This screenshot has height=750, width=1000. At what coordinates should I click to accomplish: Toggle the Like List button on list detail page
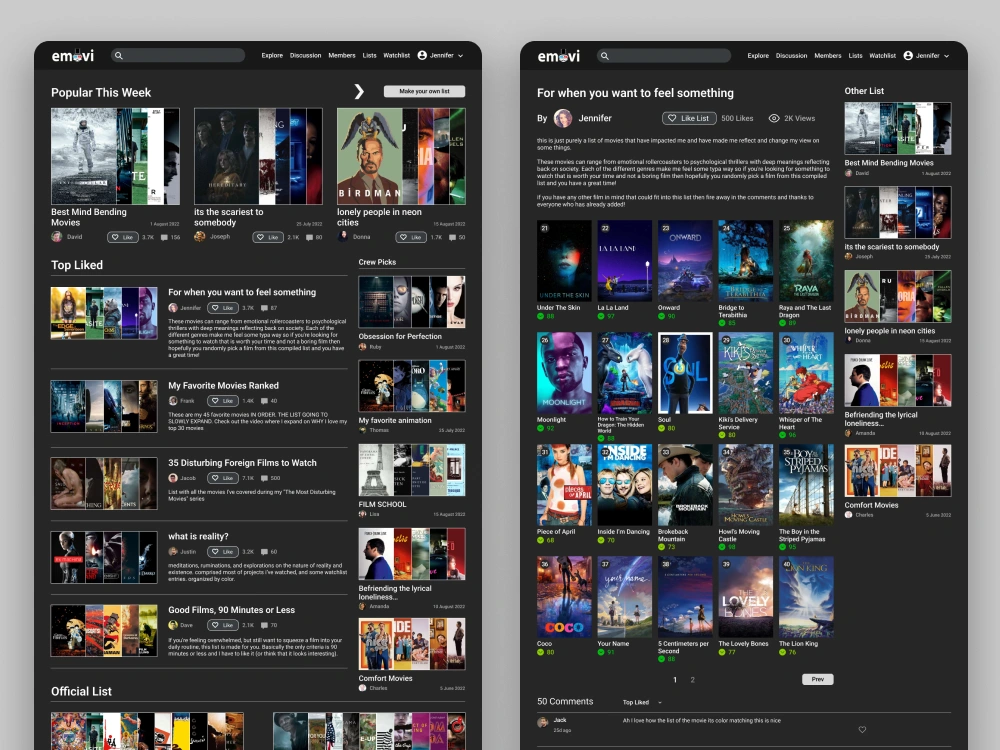tap(689, 119)
